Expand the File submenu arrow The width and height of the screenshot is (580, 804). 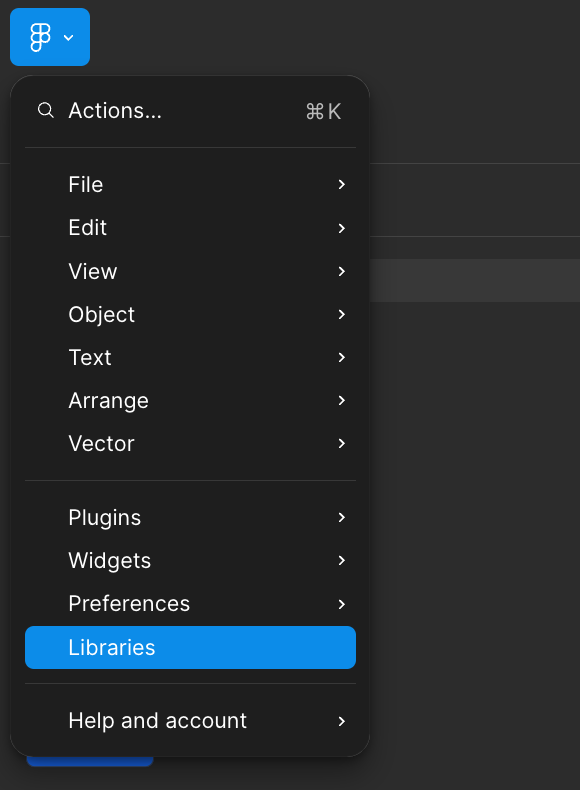[x=340, y=185]
